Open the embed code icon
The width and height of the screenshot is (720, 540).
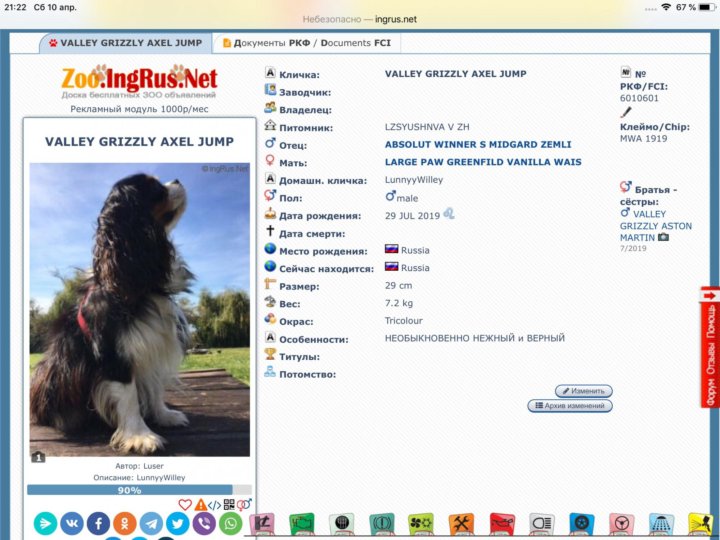tap(214, 505)
